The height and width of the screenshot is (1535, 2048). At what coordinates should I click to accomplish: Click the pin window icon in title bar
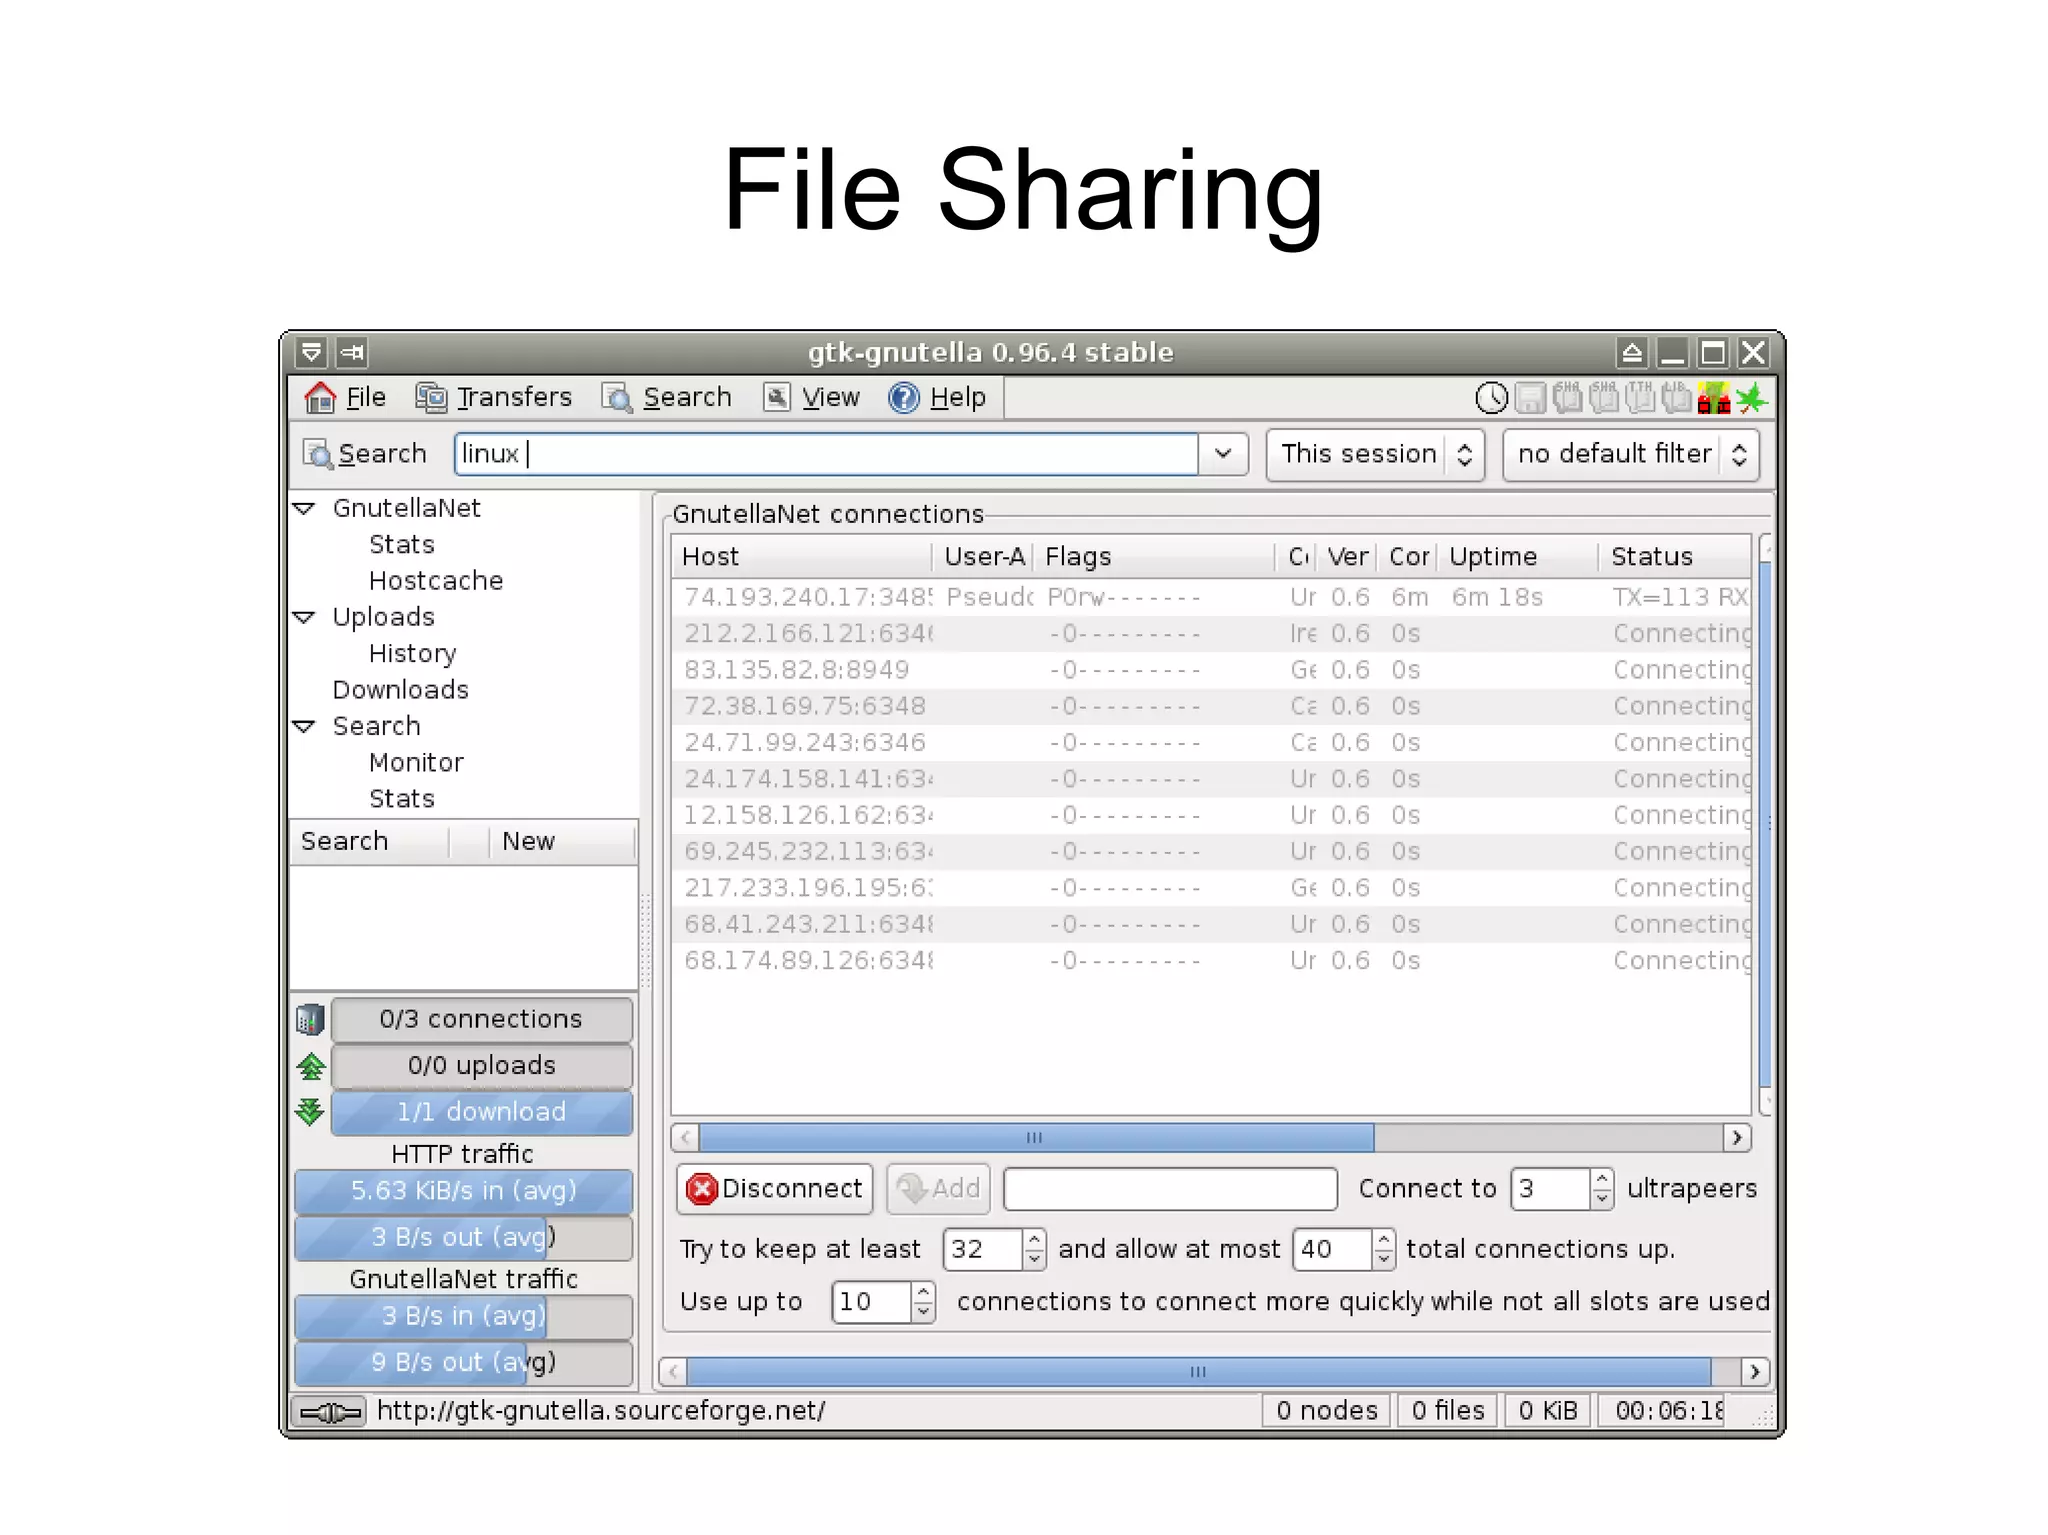(351, 352)
